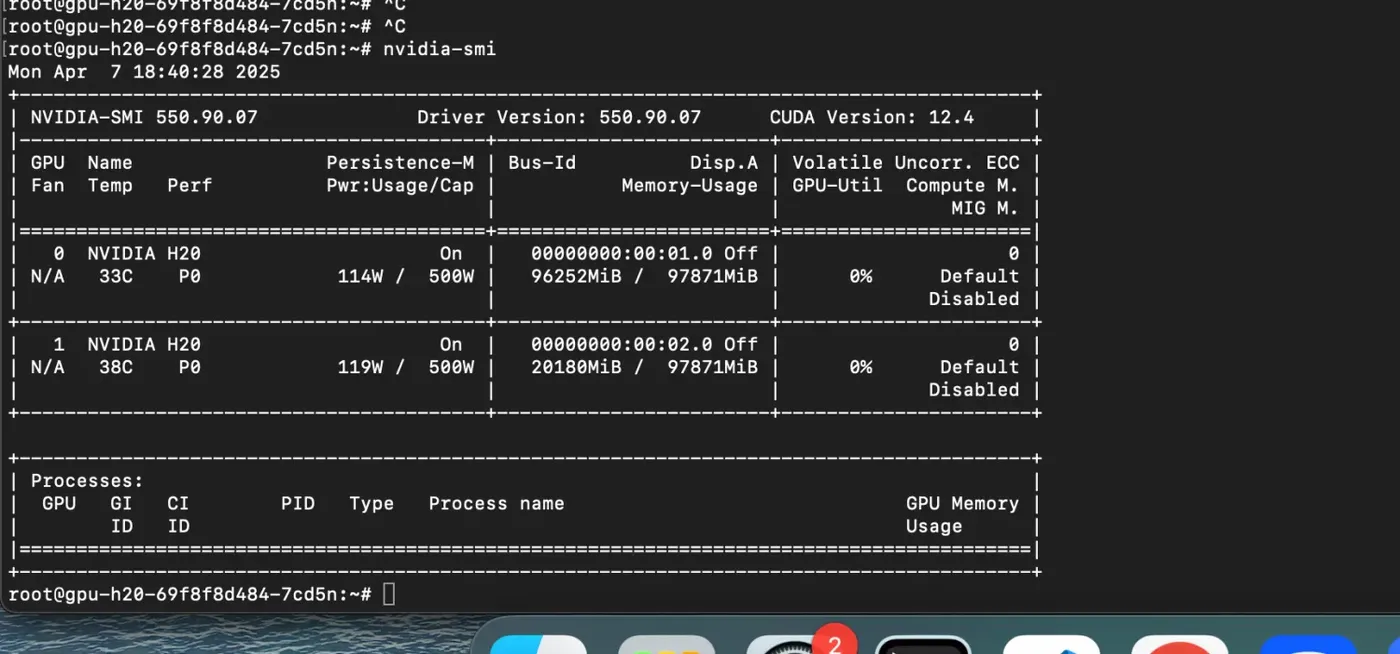Click the Process name column header
Image resolution: width=1400 pixels, height=654 pixels.
(496, 503)
